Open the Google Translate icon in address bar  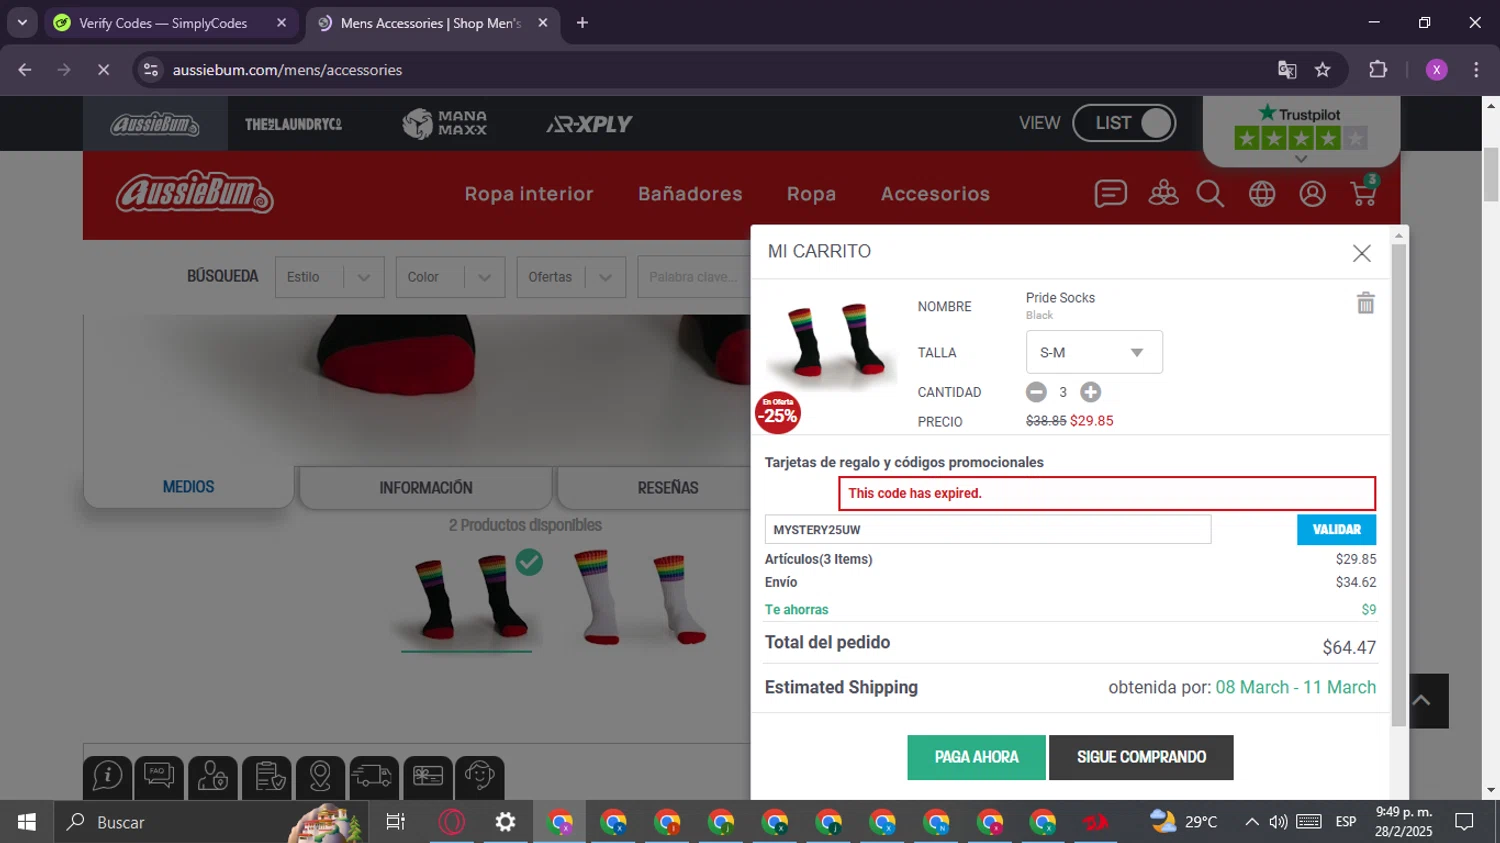point(1287,70)
